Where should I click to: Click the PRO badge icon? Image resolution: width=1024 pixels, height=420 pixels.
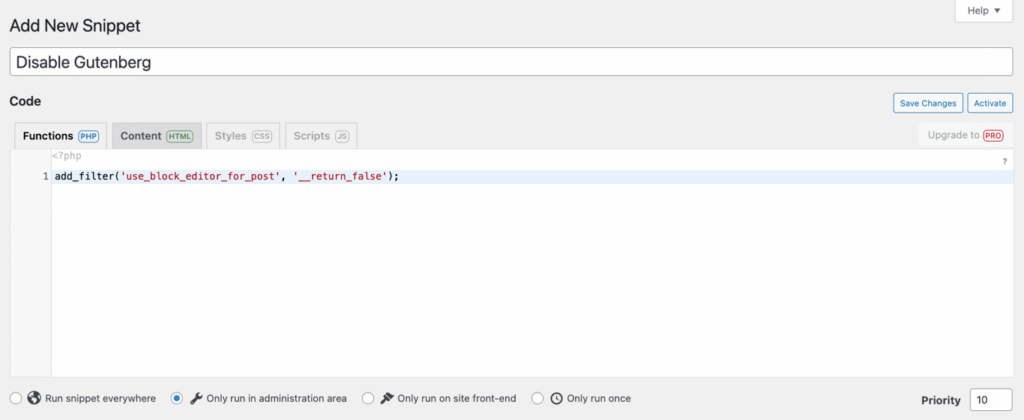(992, 135)
